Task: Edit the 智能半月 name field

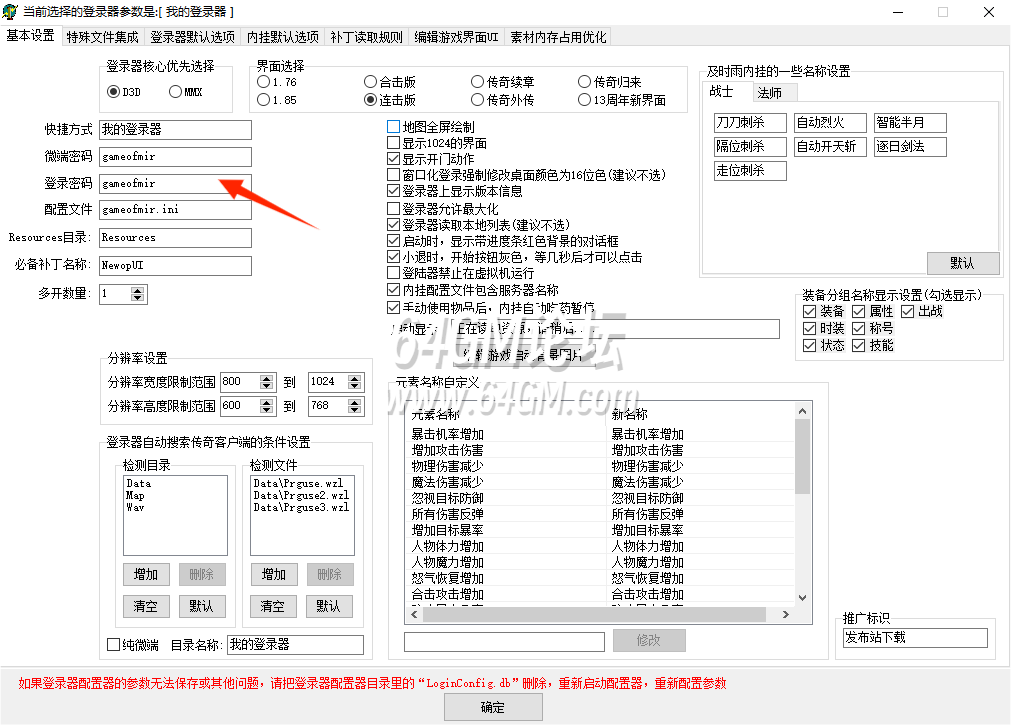Action: click(x=910, y=123)
